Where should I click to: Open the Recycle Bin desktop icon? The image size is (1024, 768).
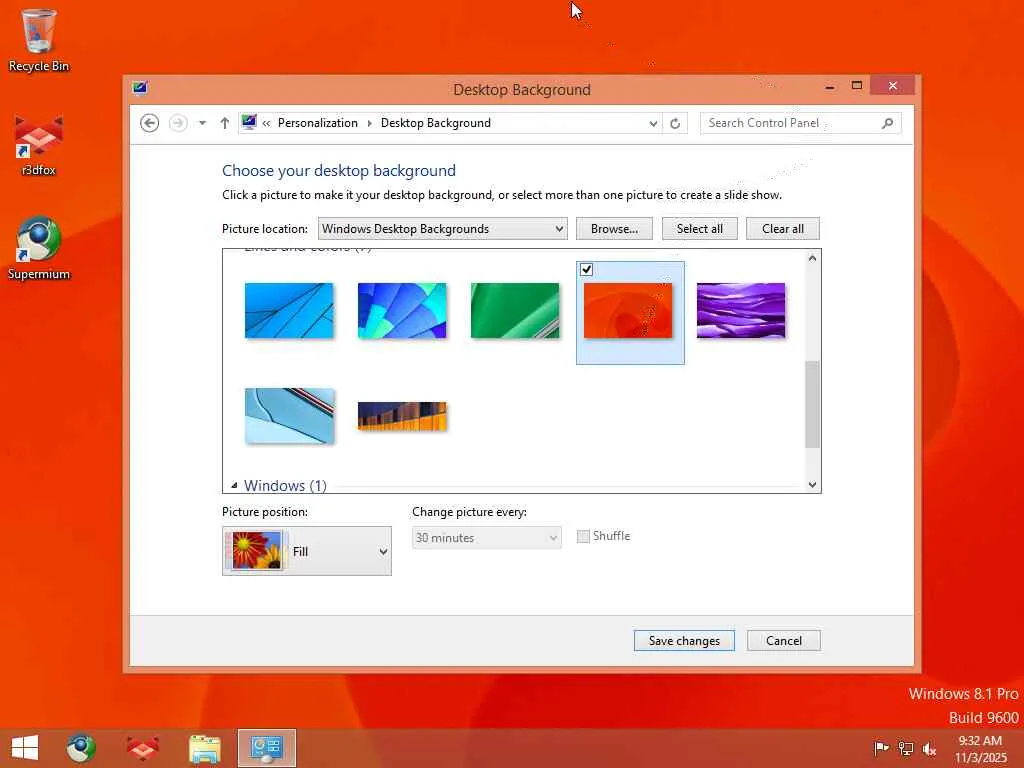coord(38,40)
